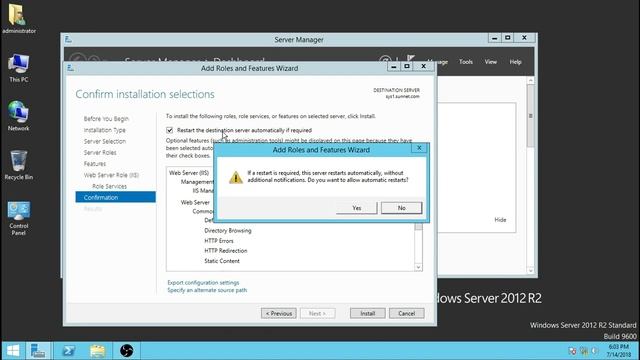Click the clock in the taskbar
The height and width of the screenshot is (360, 640).
[x=619, y=351]
